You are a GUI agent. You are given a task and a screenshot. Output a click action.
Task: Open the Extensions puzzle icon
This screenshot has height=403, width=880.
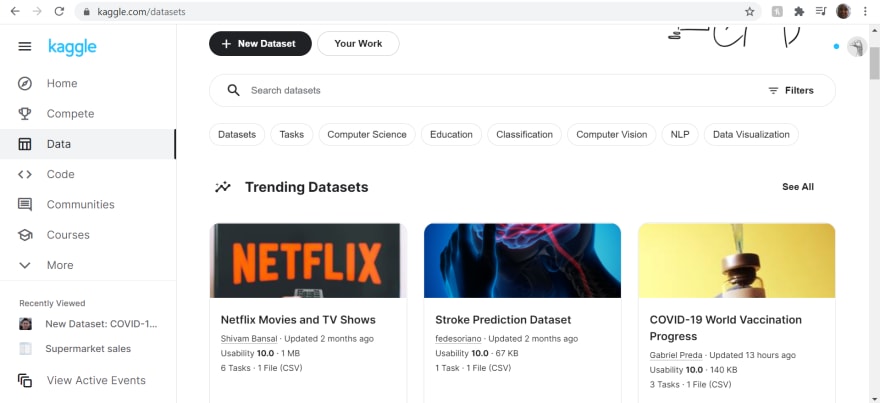pos(799,11)
